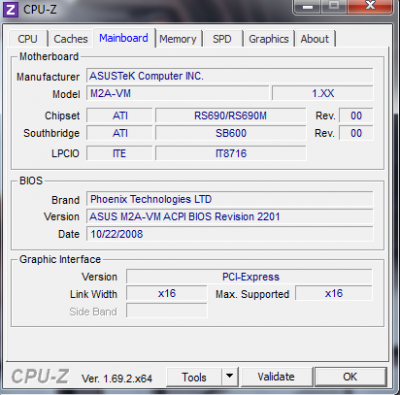Click the ATI southbridge vendor field

coord(120,133)
